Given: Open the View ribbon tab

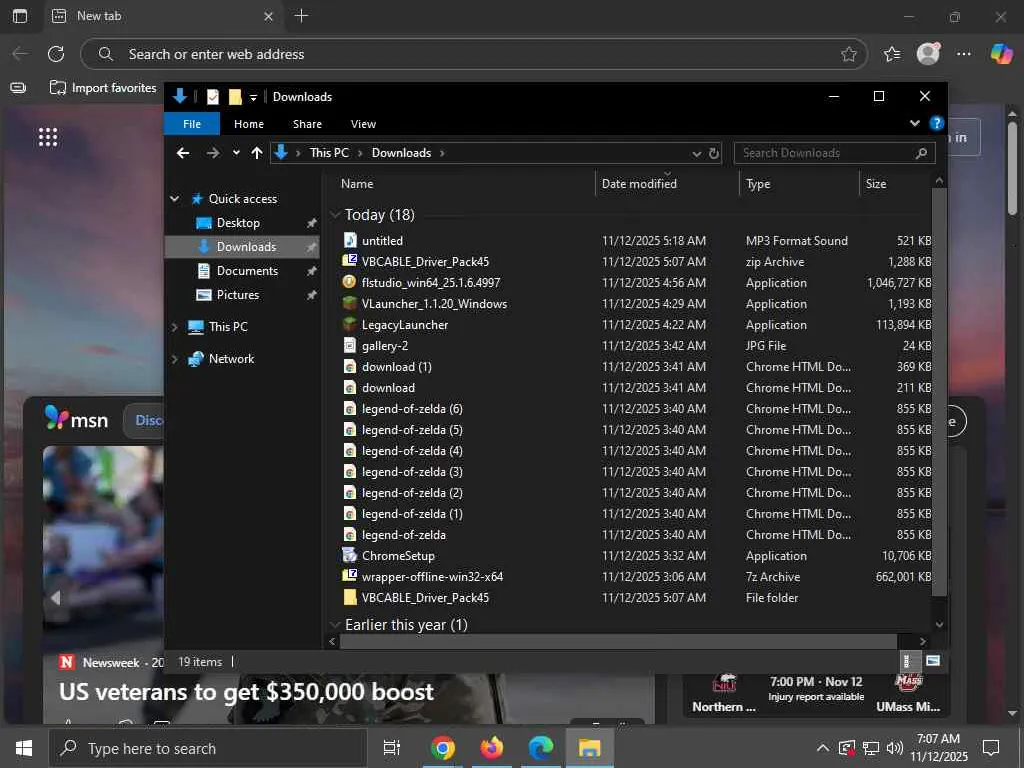Looking at the screenshot, I should 363,123.
